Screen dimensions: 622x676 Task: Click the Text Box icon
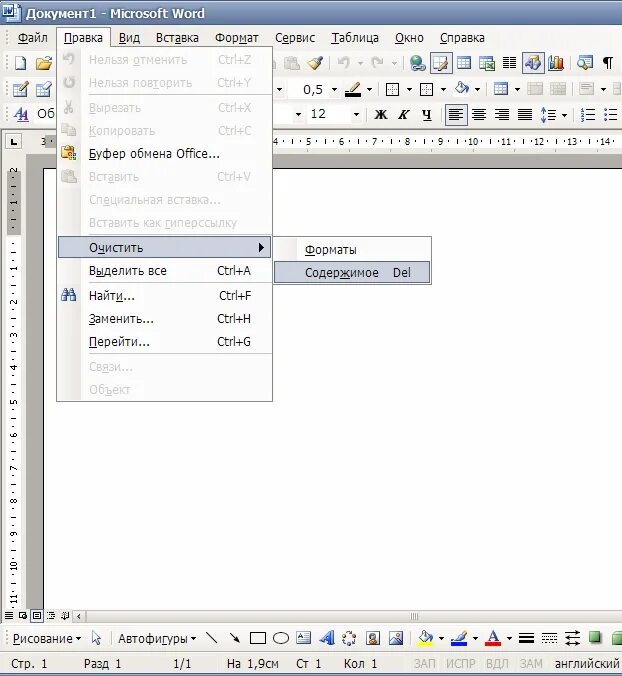point(303,638)
